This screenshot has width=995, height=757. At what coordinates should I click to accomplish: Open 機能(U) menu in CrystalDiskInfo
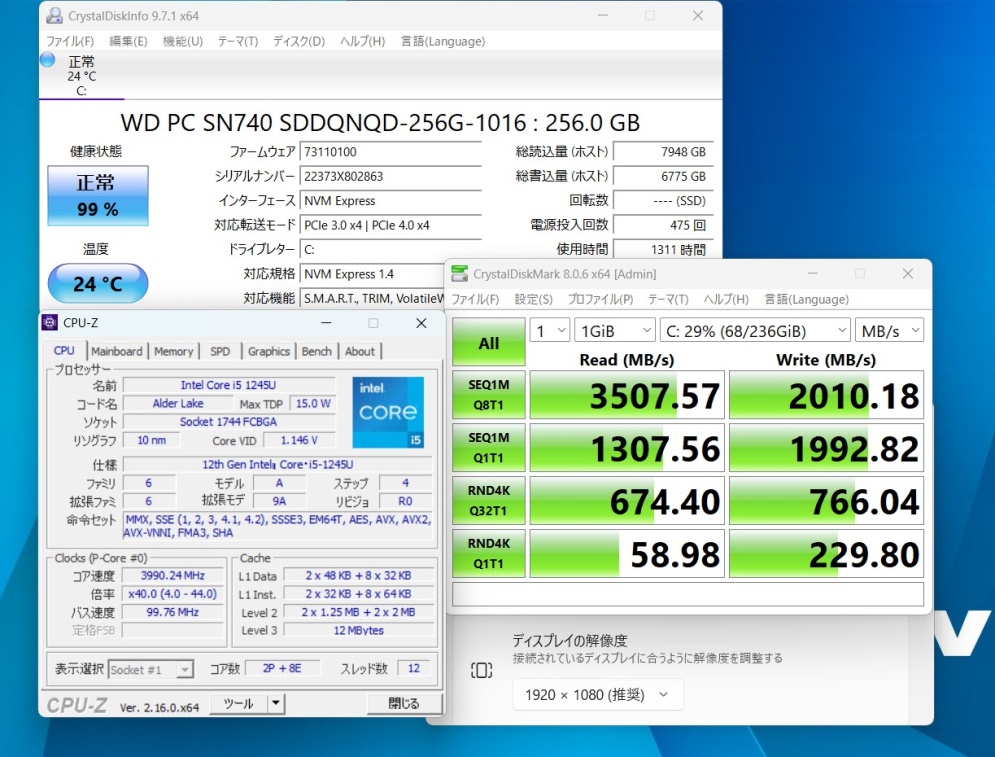coord(182,41)
